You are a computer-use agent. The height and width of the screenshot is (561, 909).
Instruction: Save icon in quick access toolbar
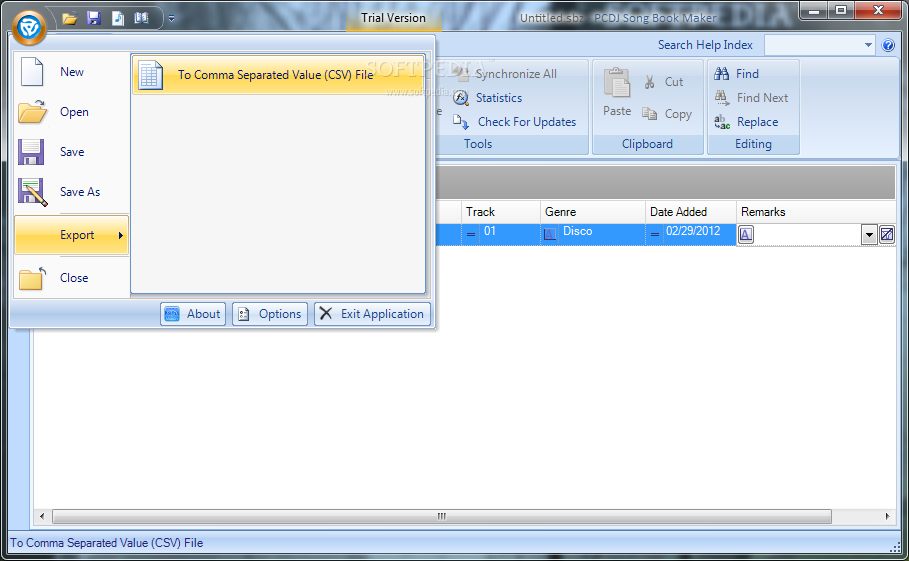[94, 19]
